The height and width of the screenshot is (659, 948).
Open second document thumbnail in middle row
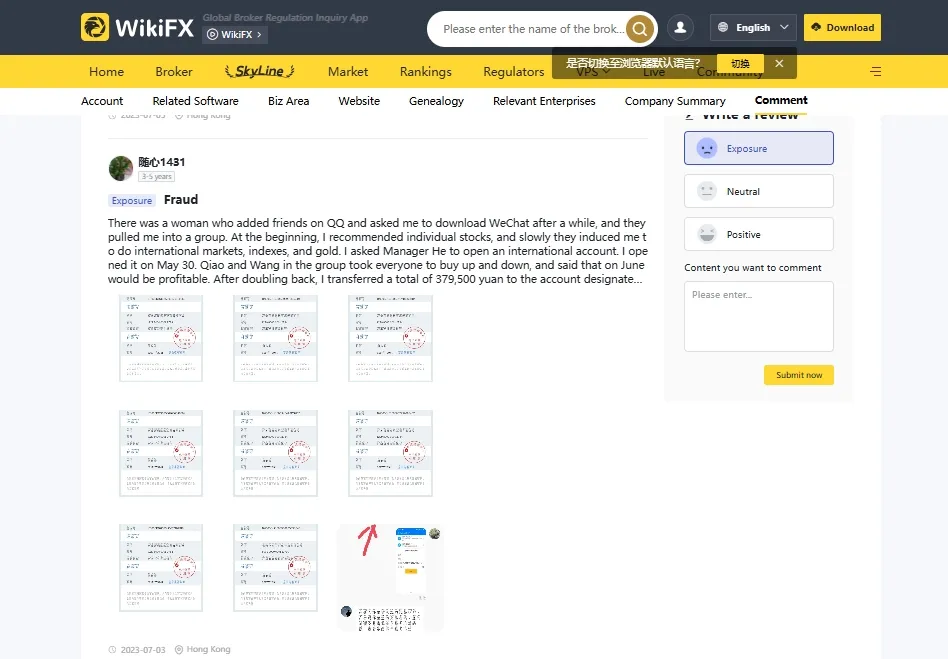tap(275, 453)
